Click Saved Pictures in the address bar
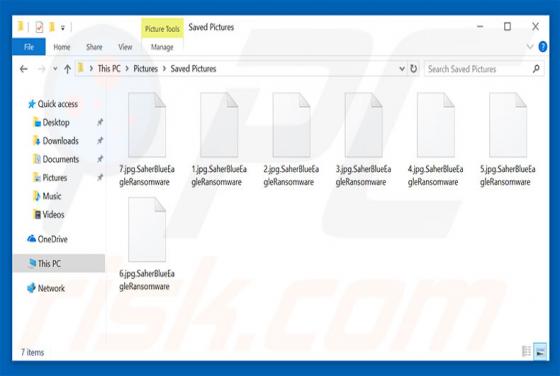The image size is (560, 376). 193,69
